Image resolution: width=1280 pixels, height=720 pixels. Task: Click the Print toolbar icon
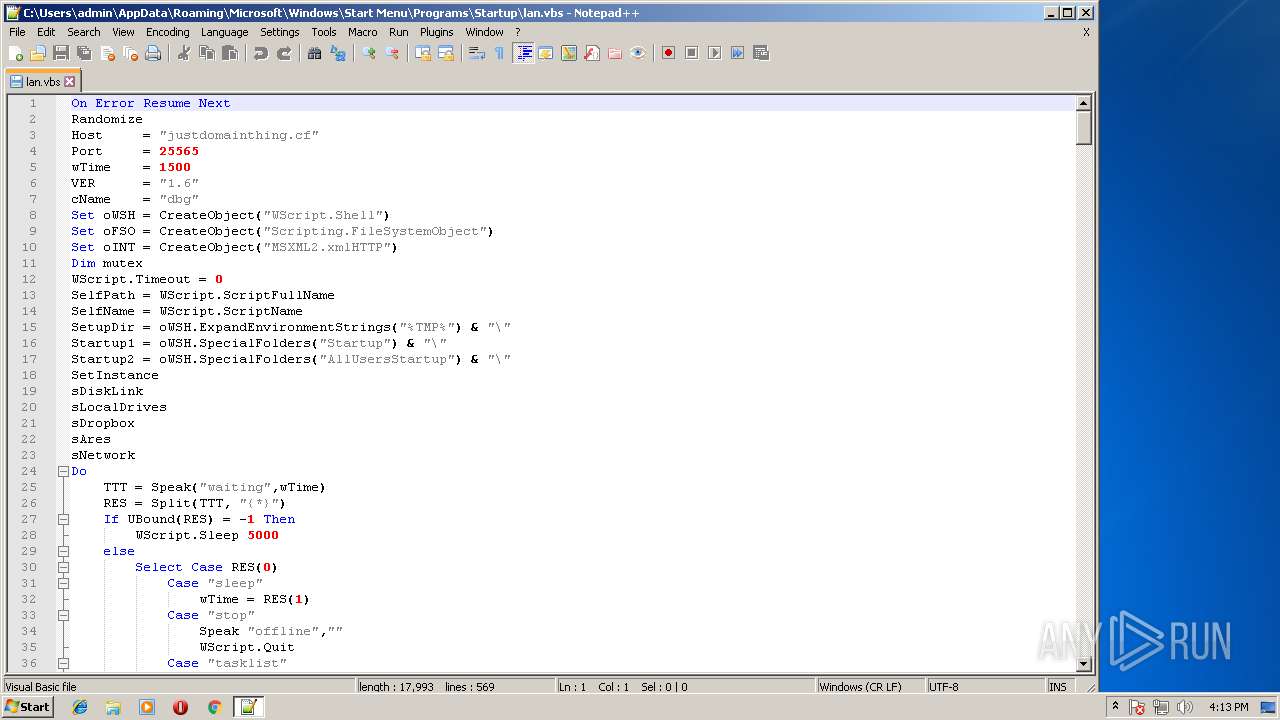tap(153, 53)
